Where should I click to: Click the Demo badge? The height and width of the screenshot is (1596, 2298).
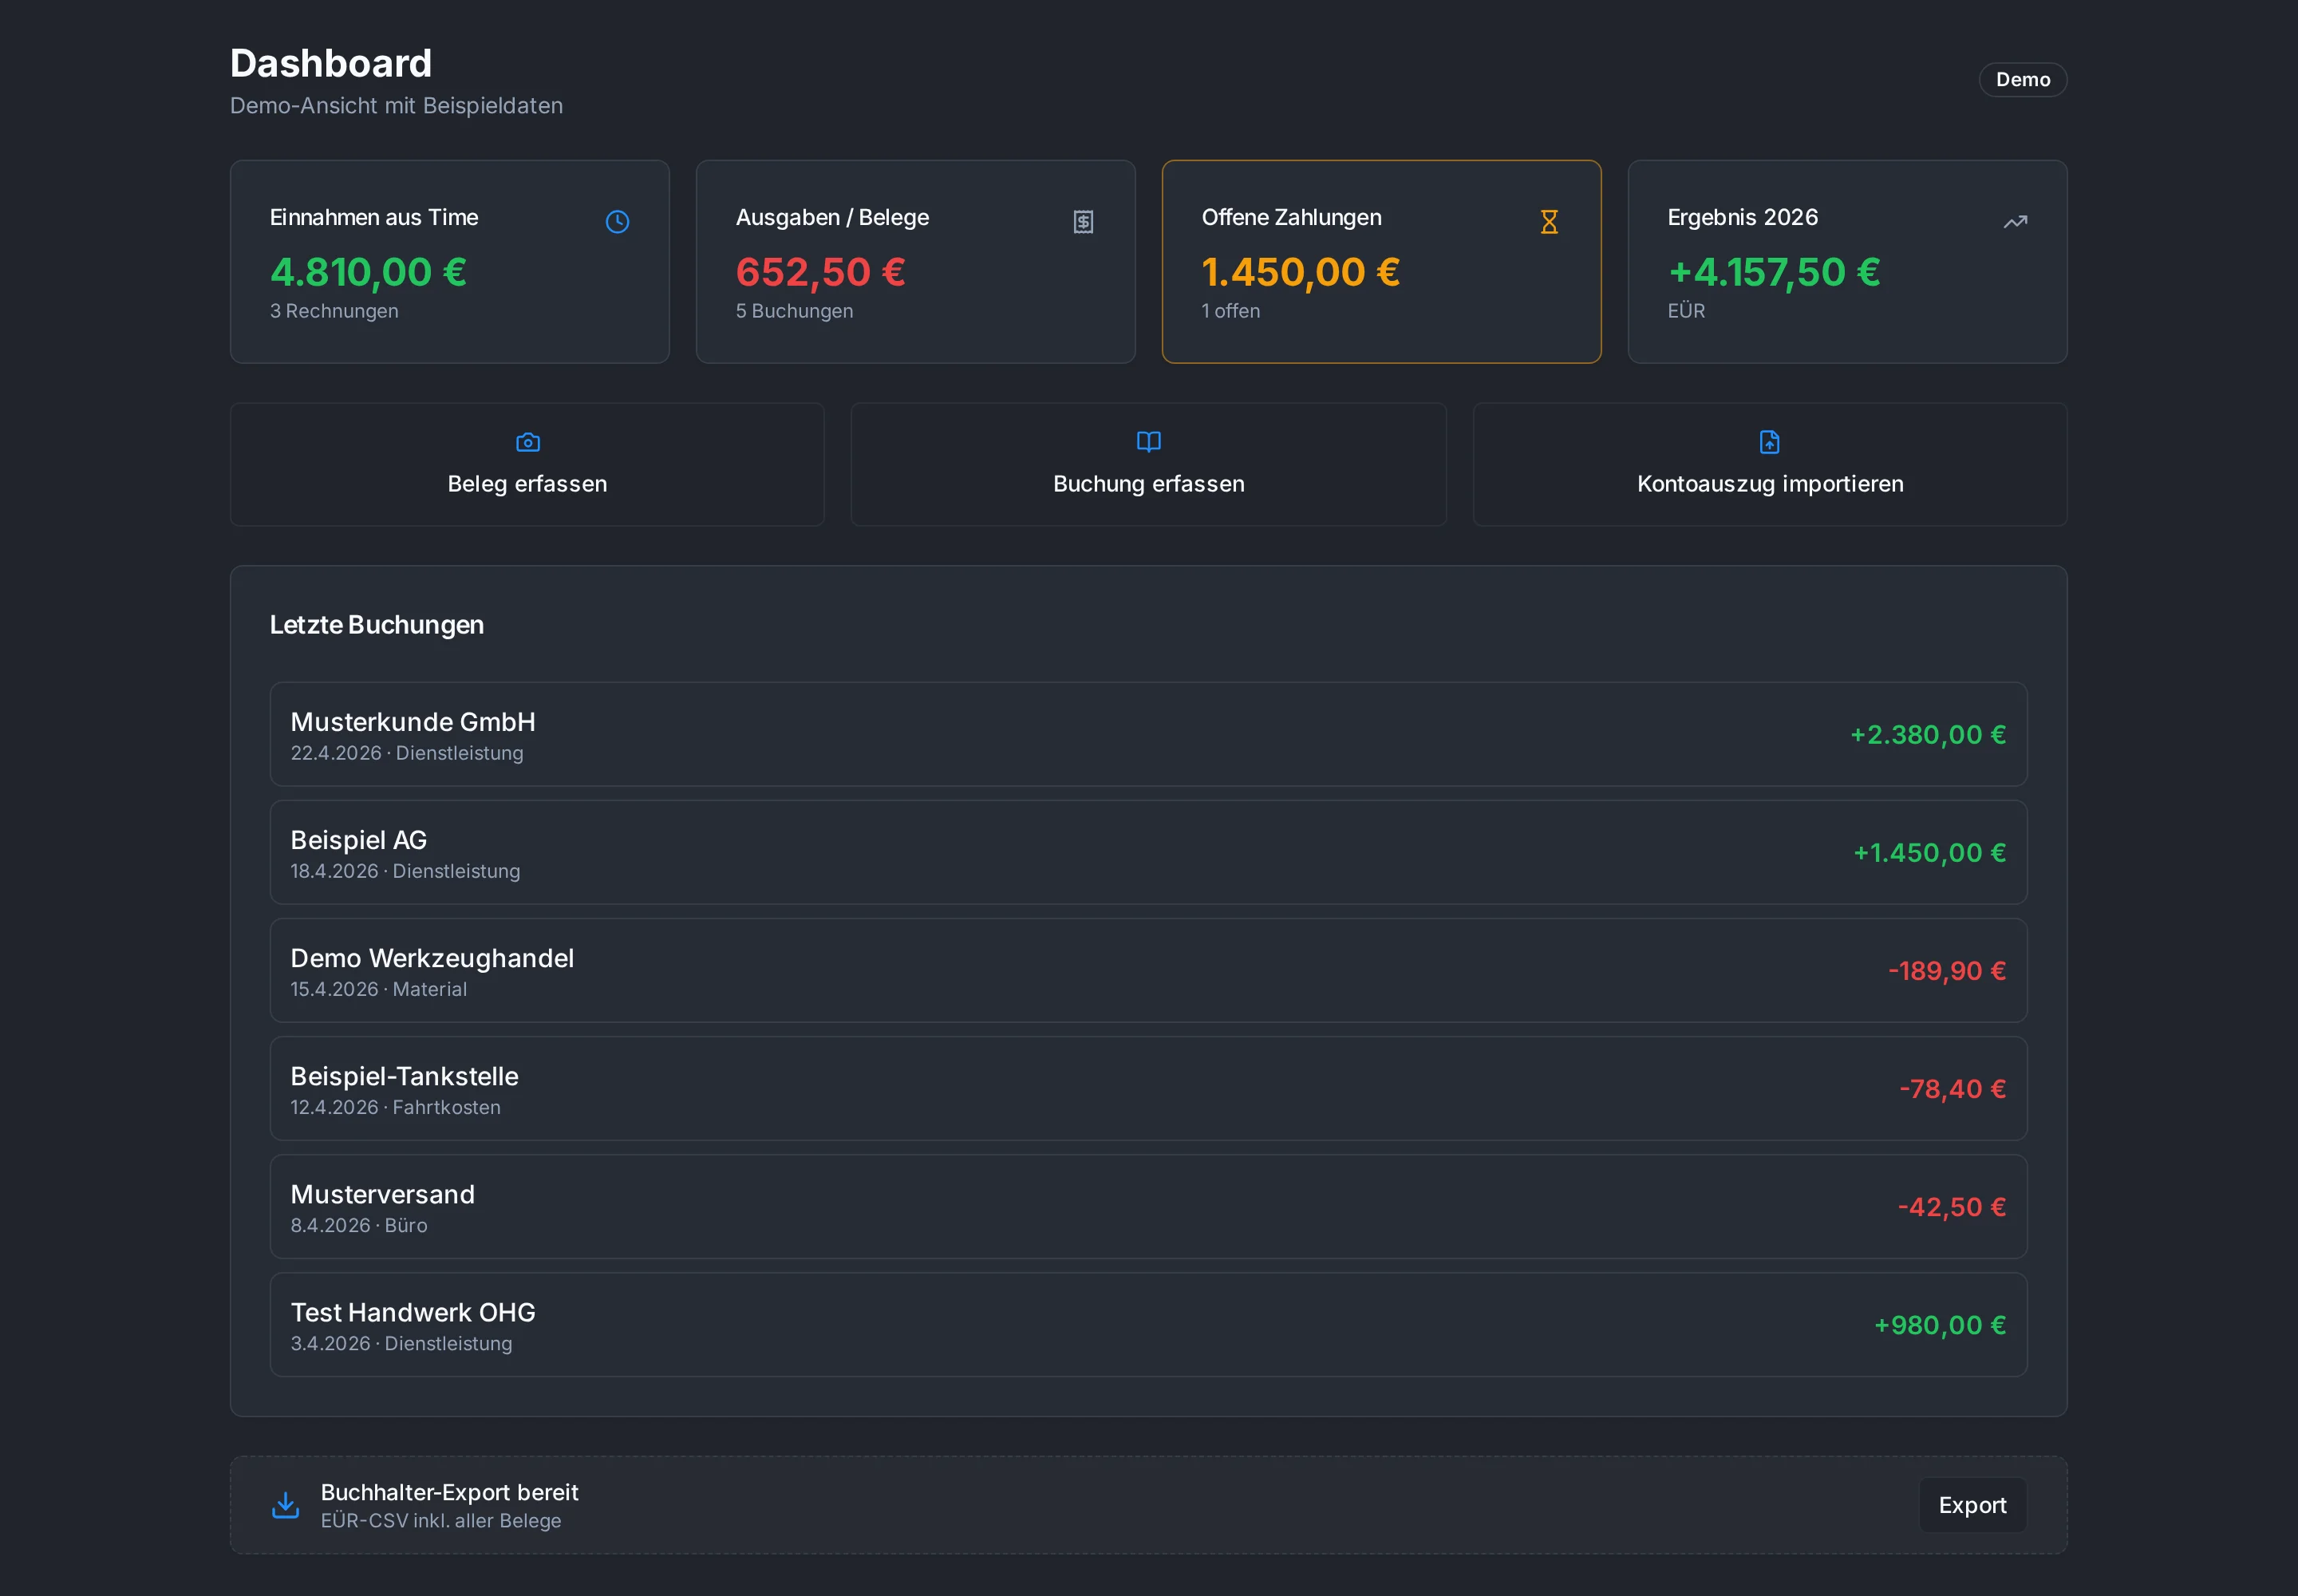coord(2023,80)
